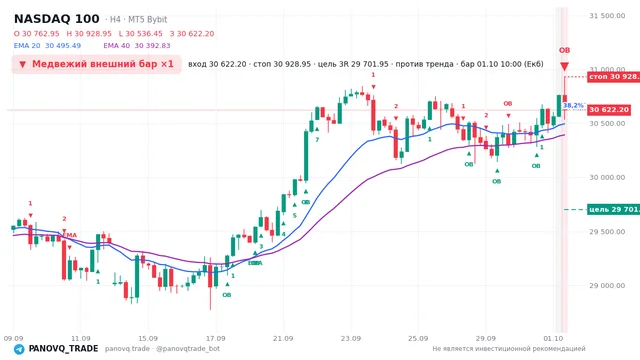Click the open price O 30 762.95
The image size is (640, 360).
pos(36,34)
